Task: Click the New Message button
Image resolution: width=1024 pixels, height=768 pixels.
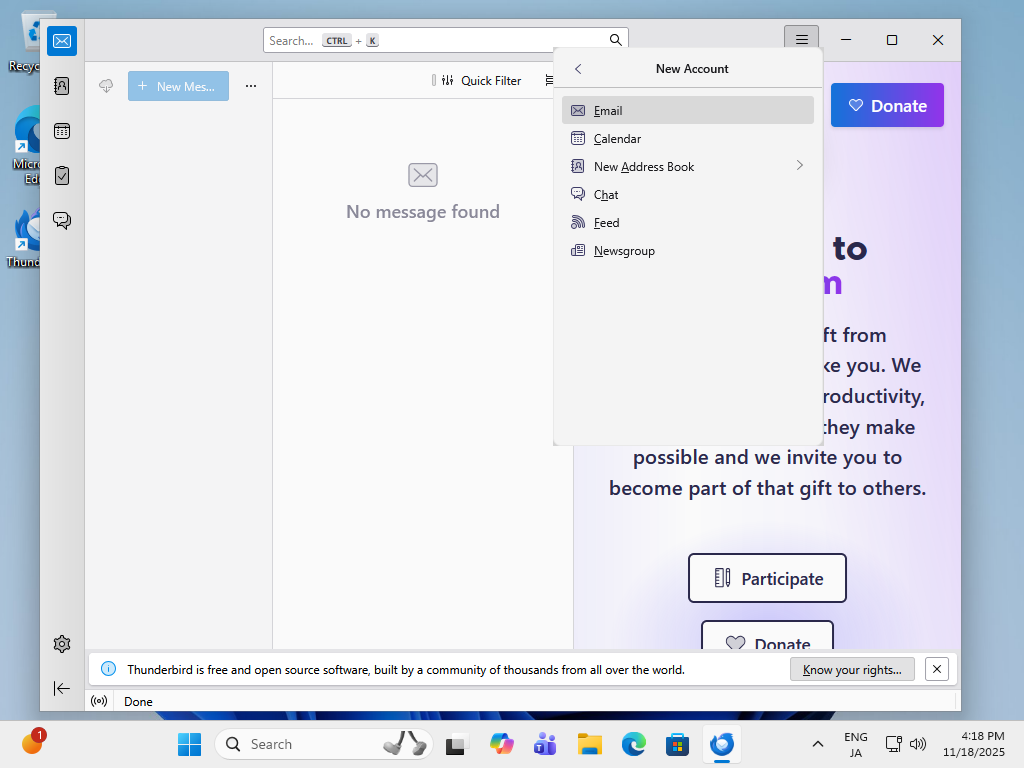Action: tap(178, 86)
